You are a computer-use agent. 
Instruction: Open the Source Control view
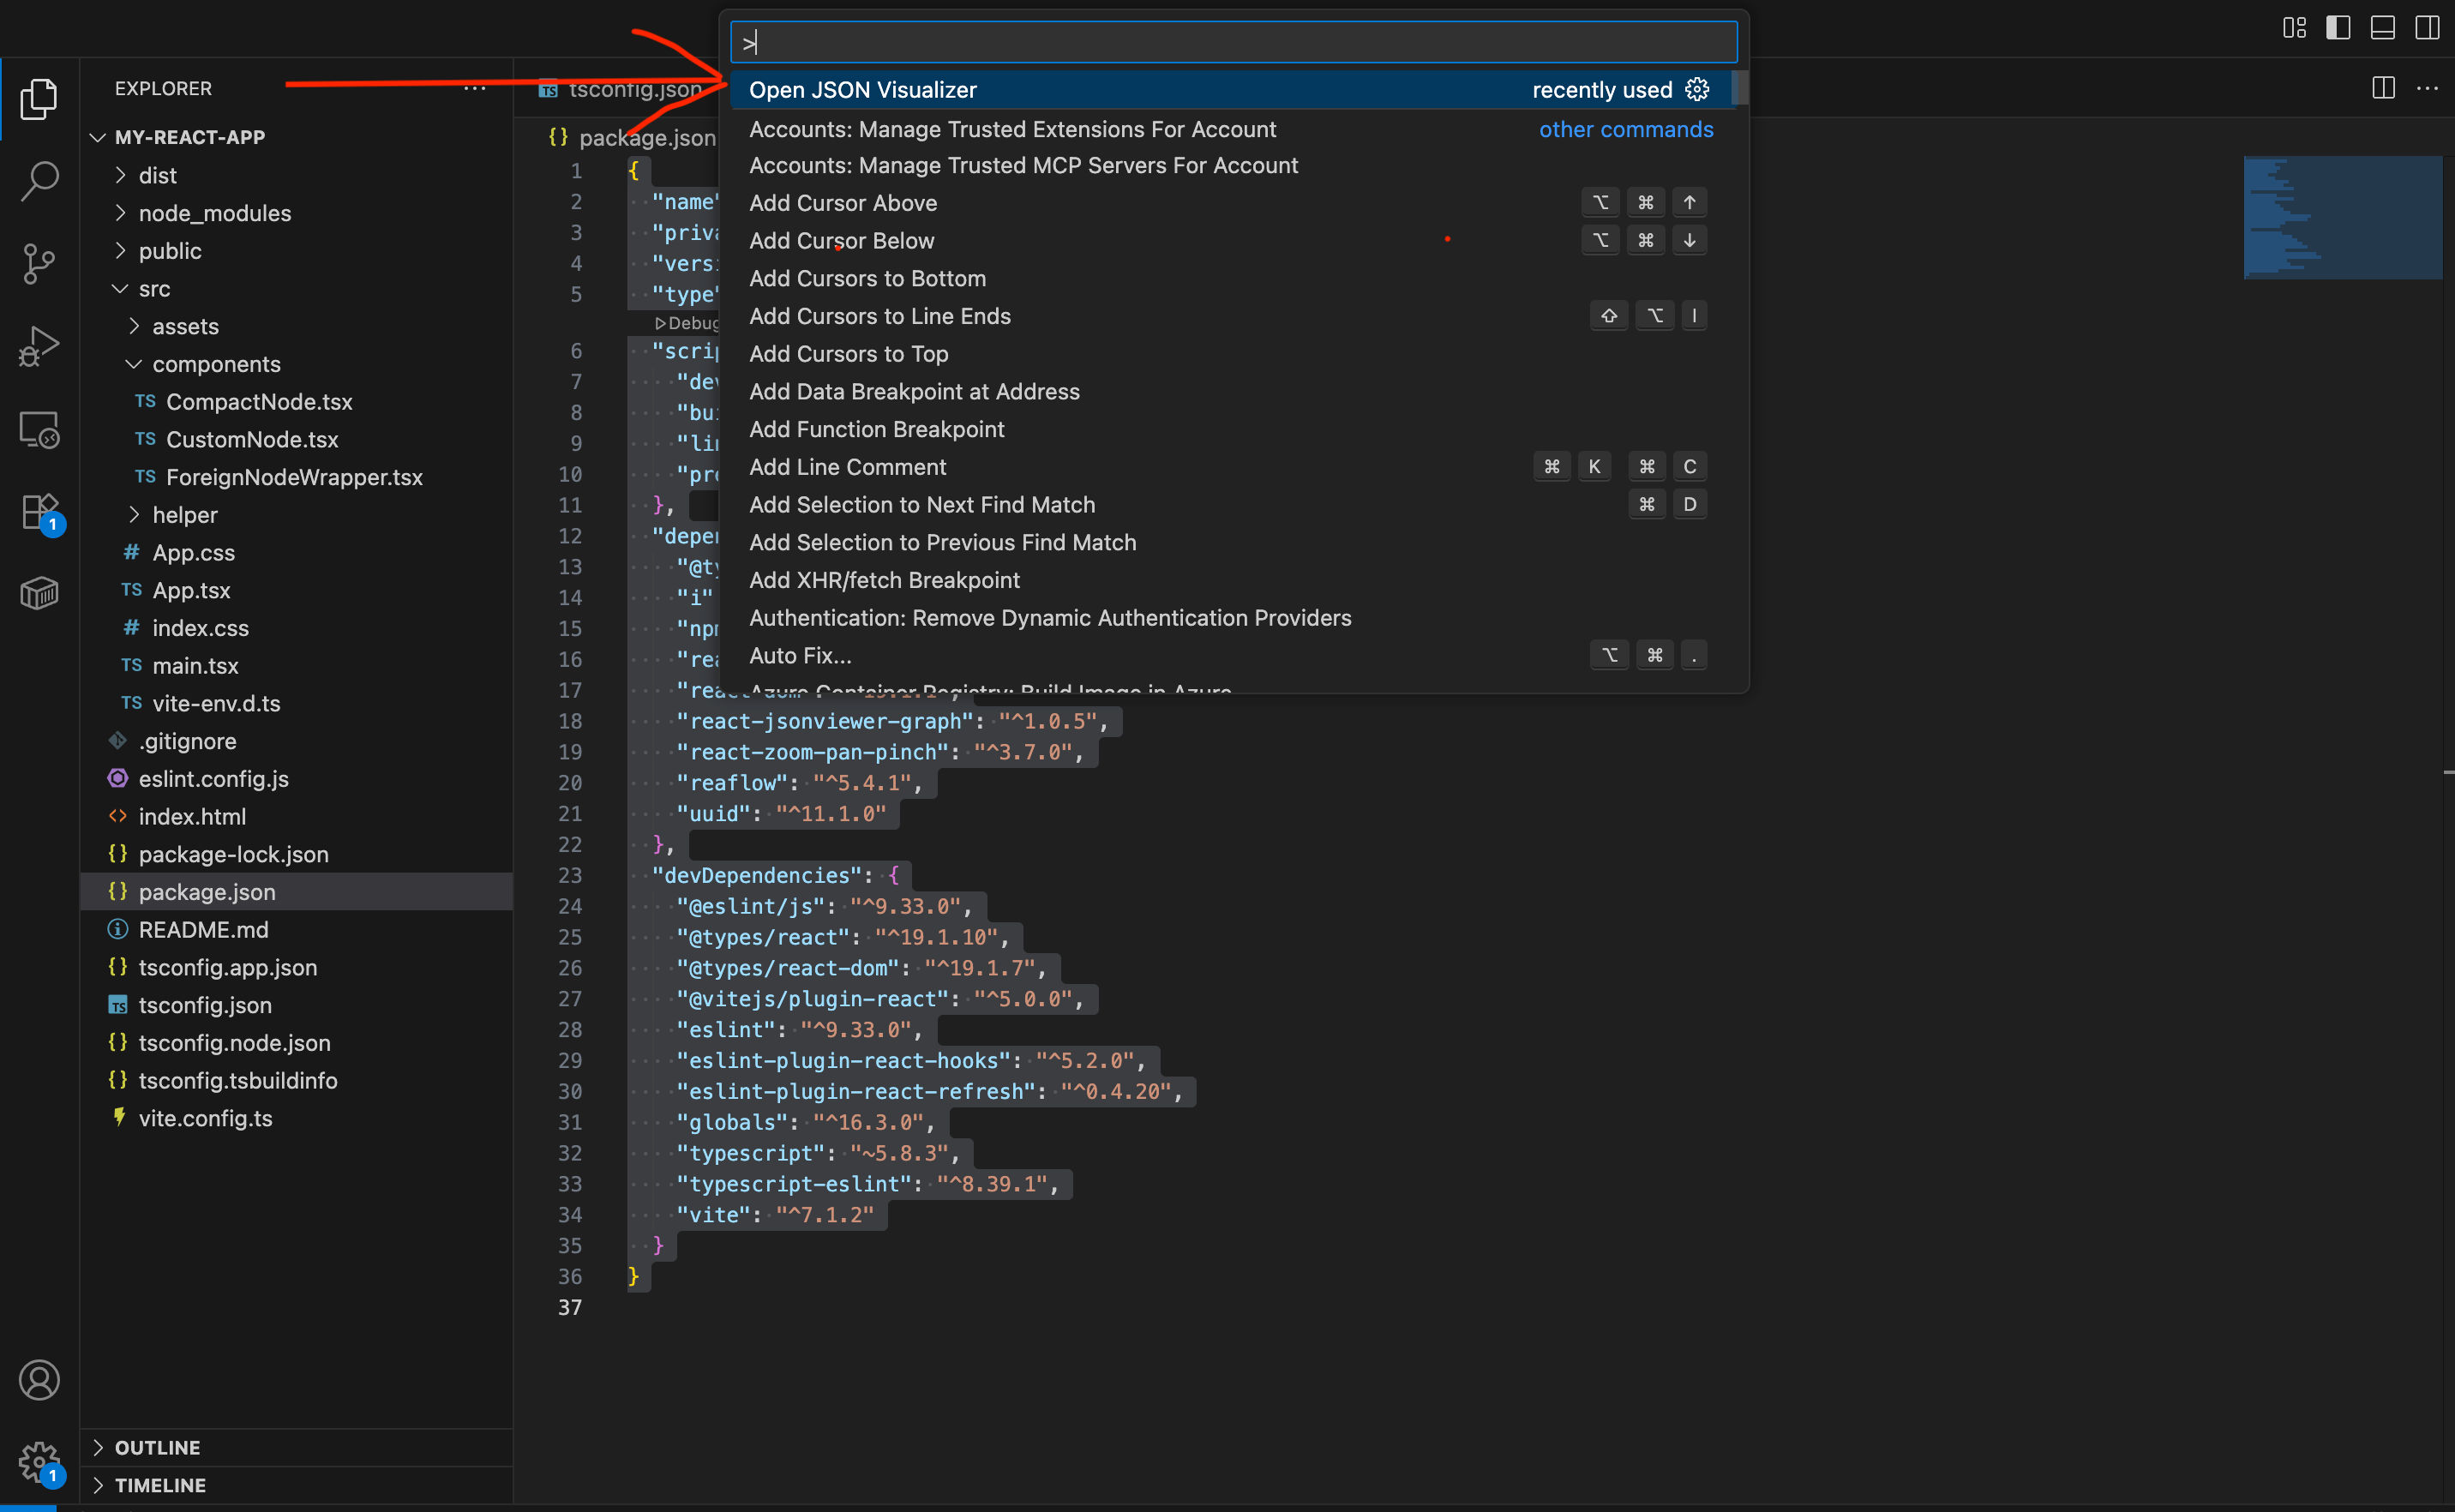click(x=39, y=263)
